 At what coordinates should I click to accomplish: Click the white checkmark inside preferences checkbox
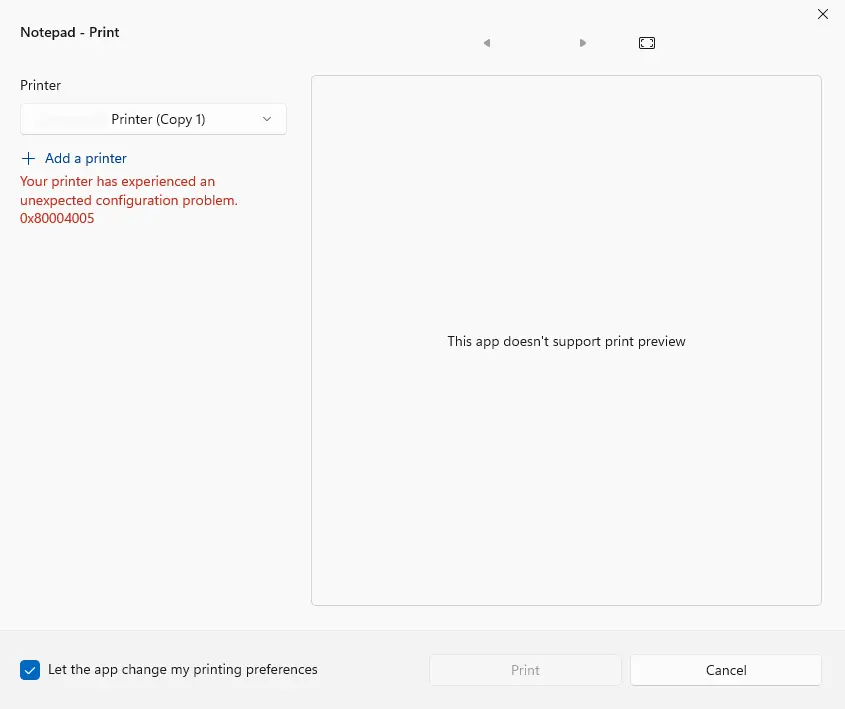[x=30, y=670]
